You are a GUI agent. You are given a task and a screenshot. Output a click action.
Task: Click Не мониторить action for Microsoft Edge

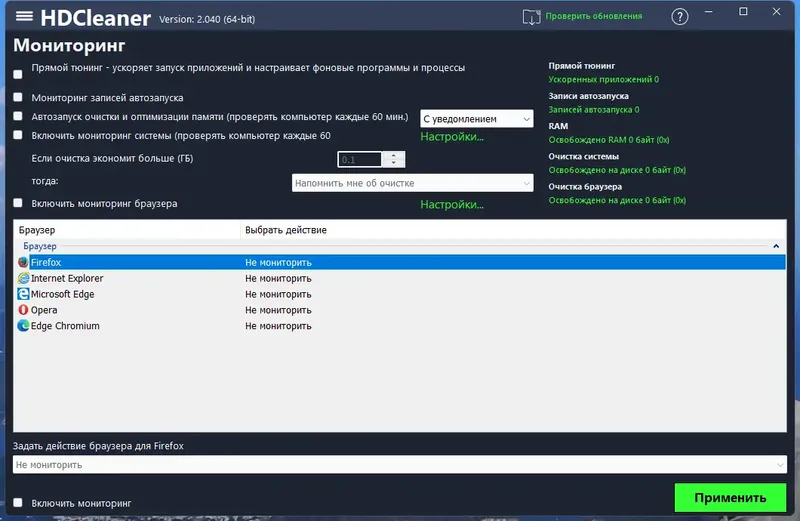pyautogui.click(x=278, y=294)
